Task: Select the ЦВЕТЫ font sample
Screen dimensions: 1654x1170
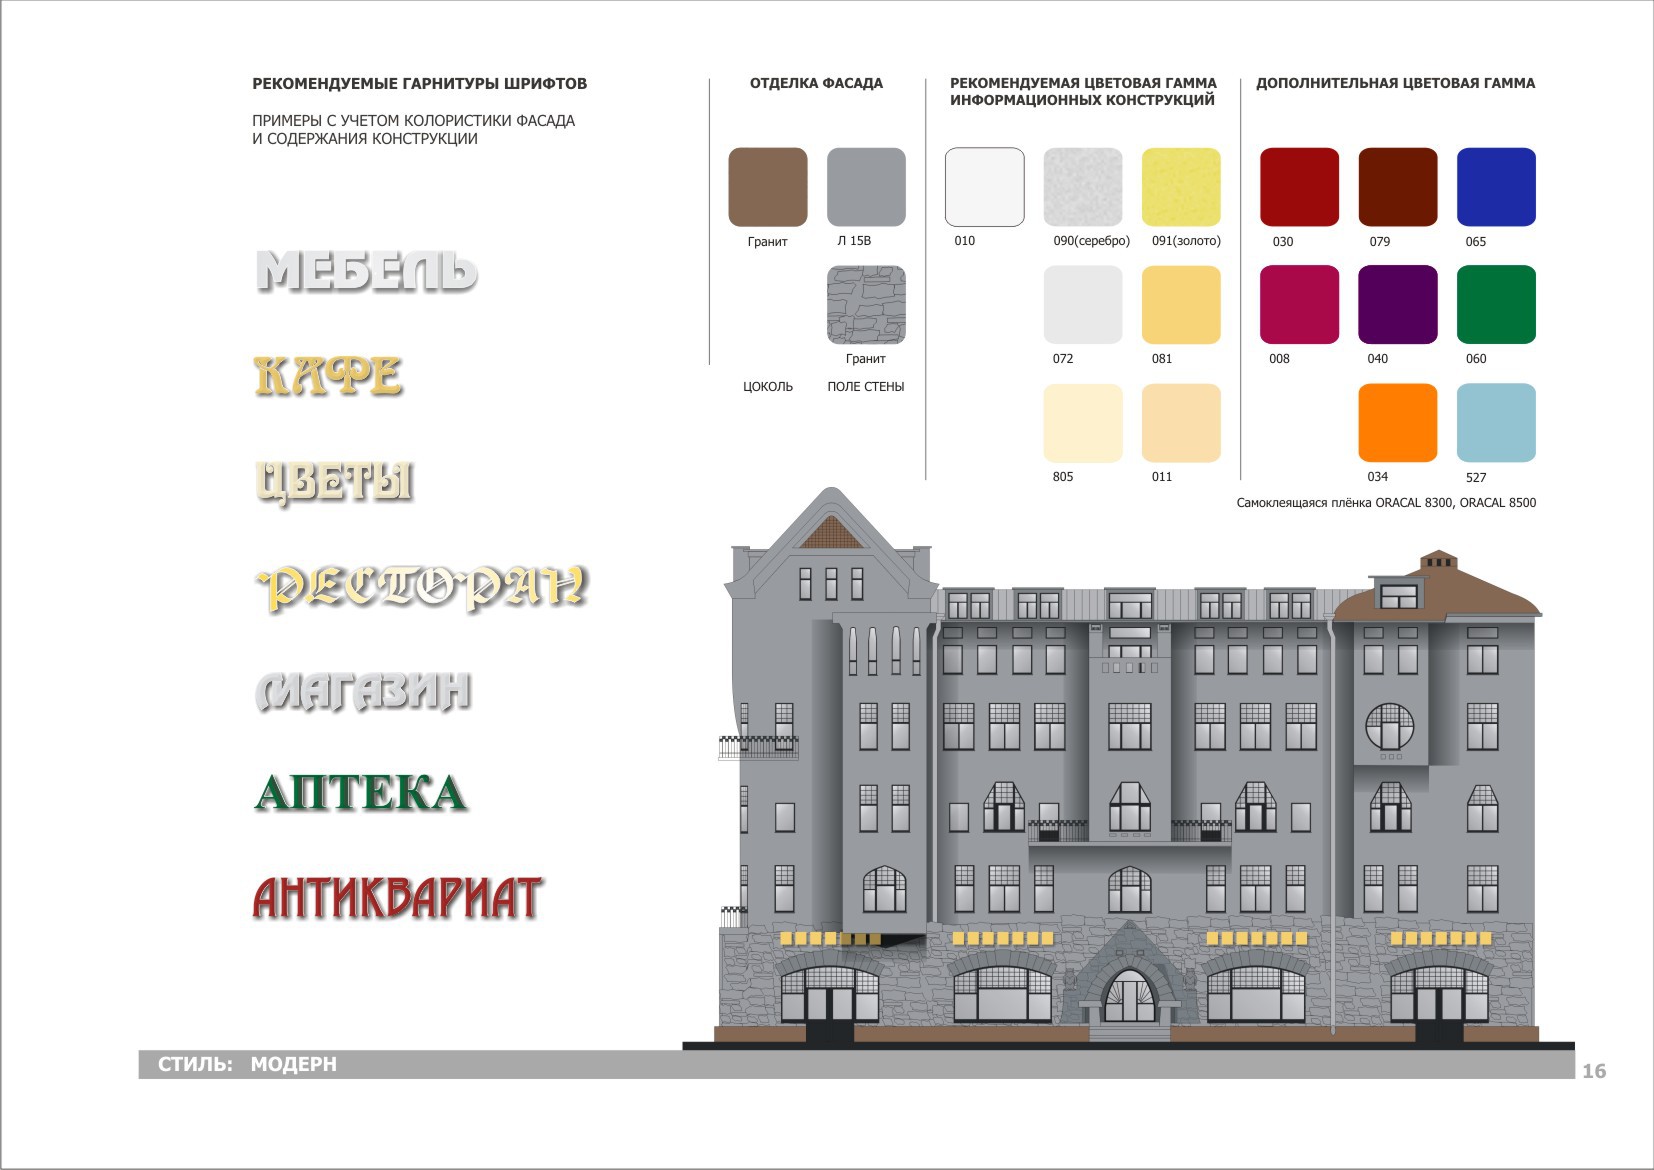Action: pyautogui.click(x=334, y=481)
